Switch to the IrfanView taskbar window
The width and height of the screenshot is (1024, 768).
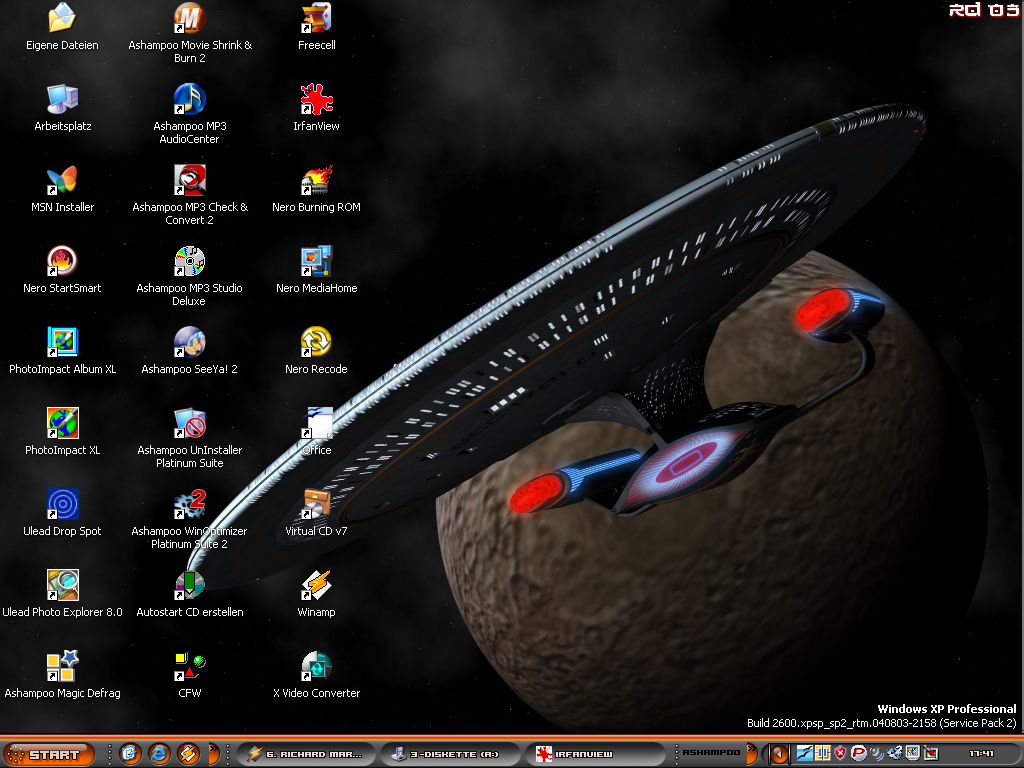pyautogui.click(x=594, y=754)
